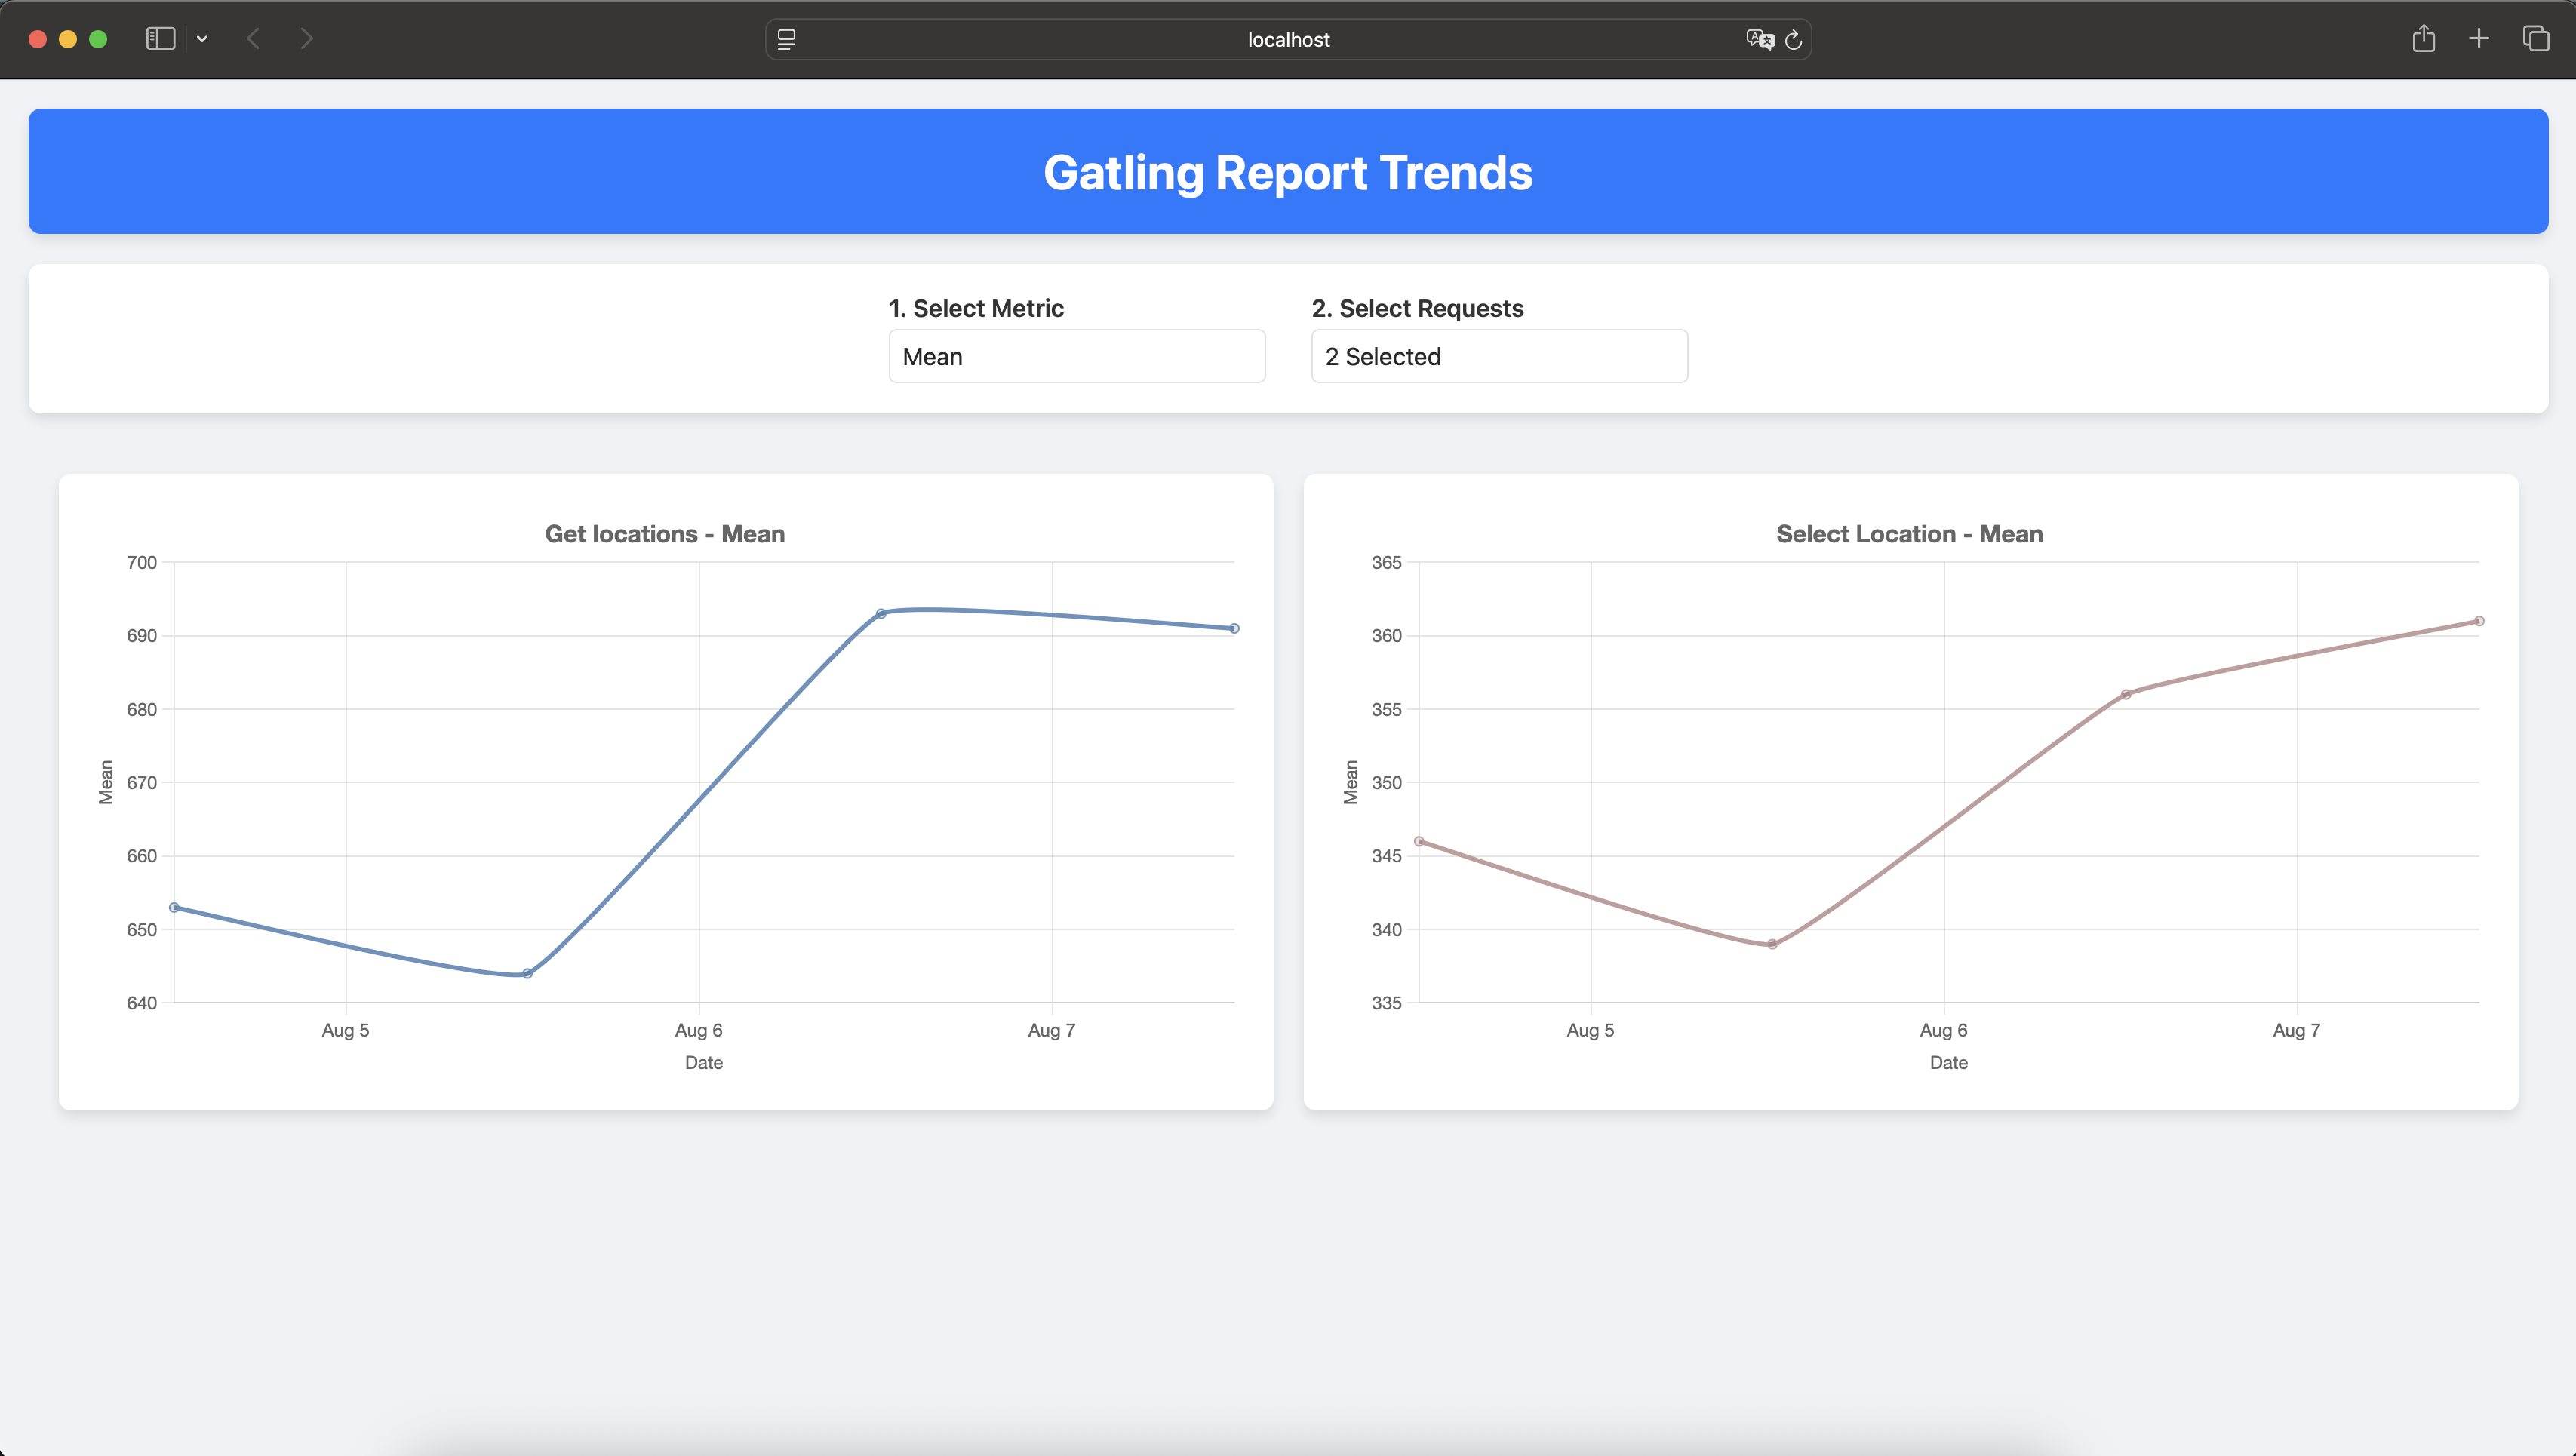Open the tab group dropdown chevron
The image size is (2576, 1456).
(202, 39)
